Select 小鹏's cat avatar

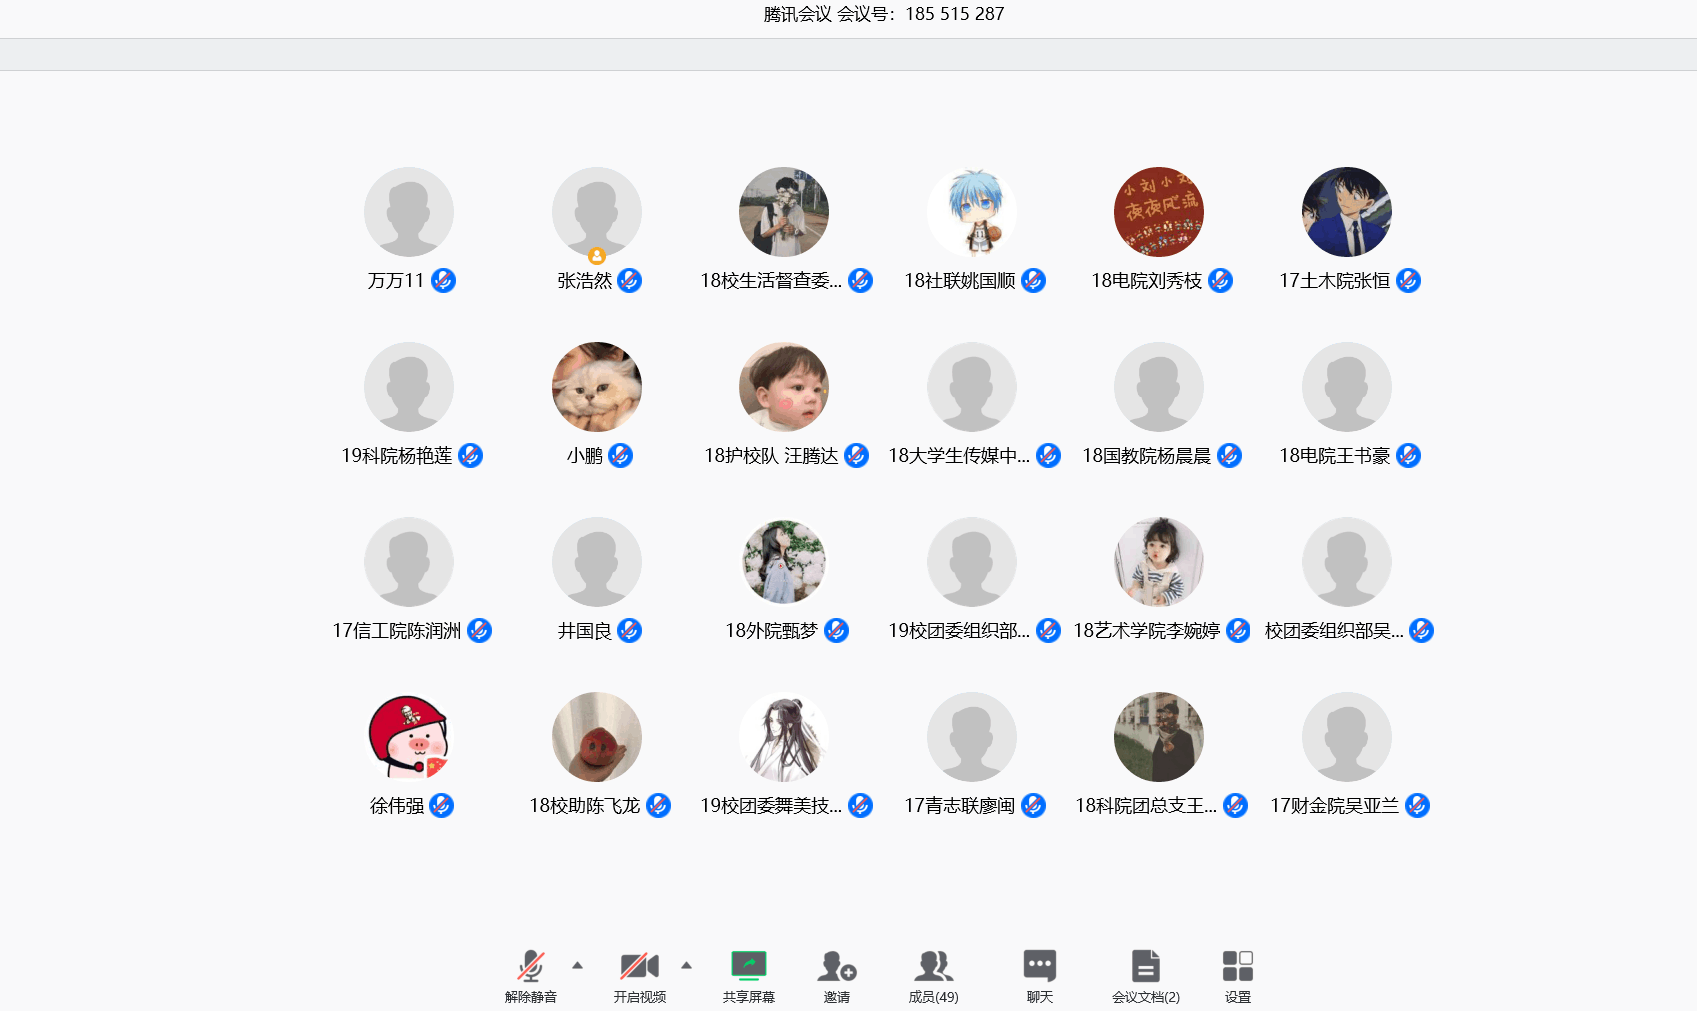coord(597,387)
